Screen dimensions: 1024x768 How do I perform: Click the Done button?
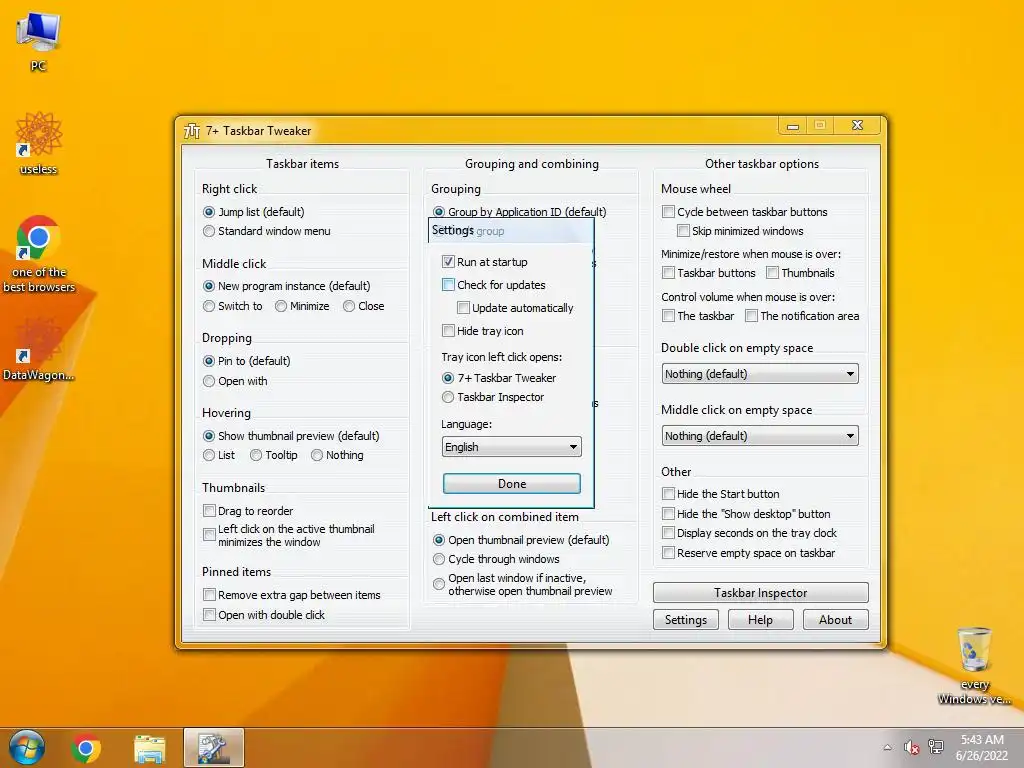click(511, 484)
